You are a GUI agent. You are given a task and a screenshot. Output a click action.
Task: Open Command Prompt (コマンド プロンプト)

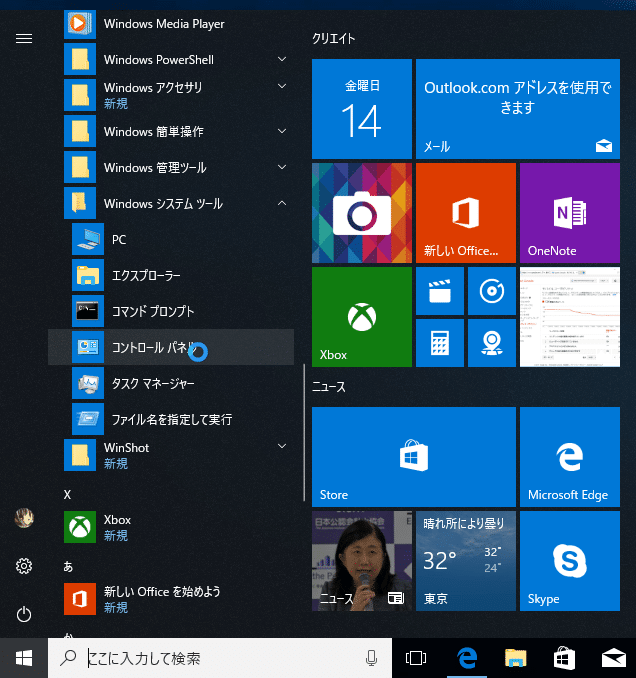(171, 311)
